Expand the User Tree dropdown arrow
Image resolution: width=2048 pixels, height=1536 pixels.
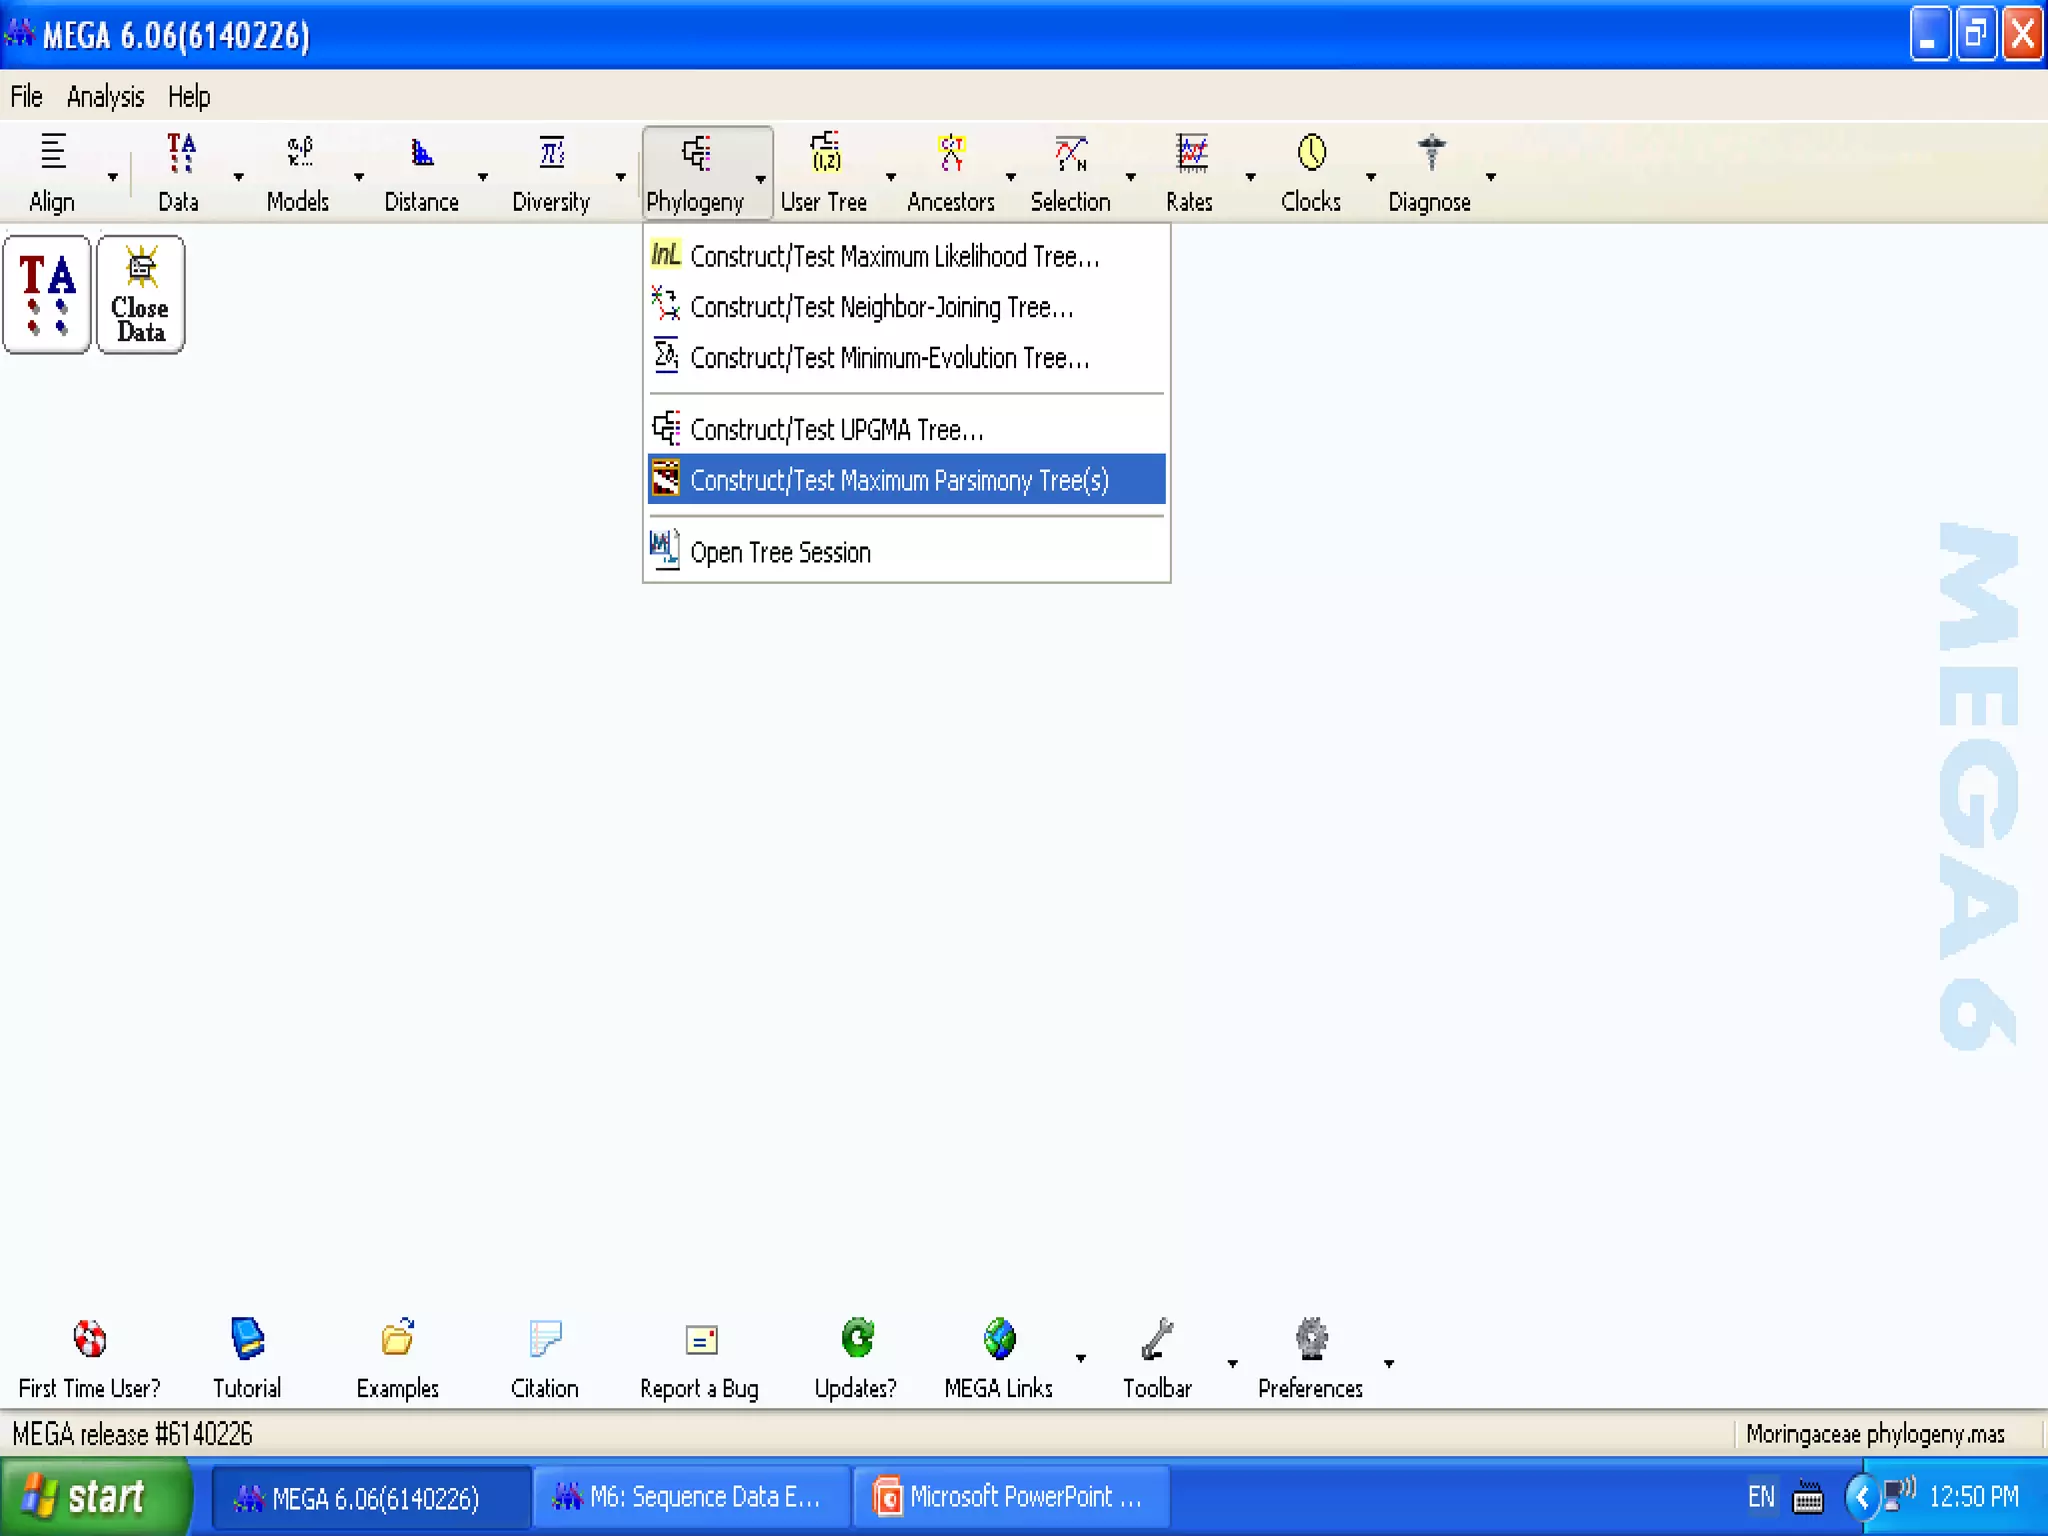[891, 177]
